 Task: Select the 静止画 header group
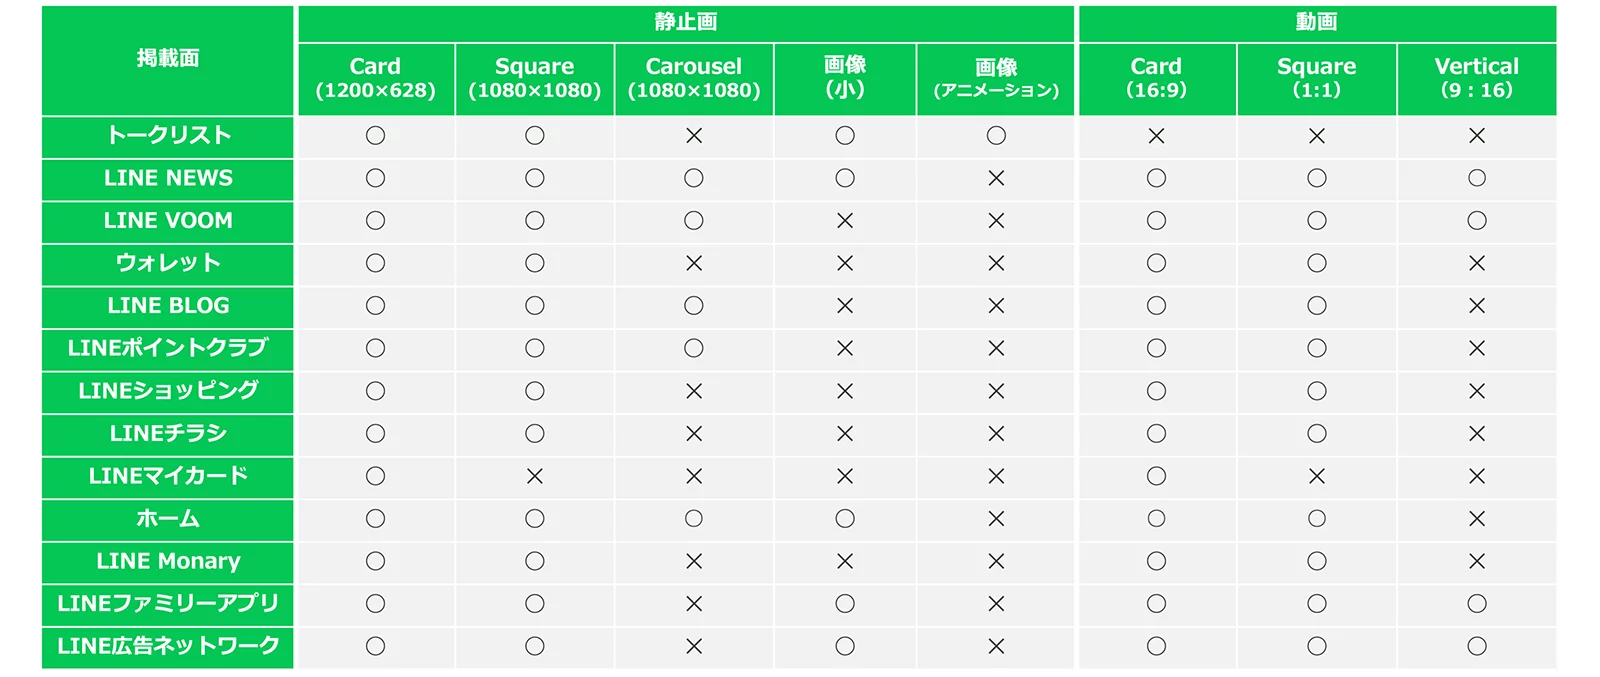tap(686, 23)
